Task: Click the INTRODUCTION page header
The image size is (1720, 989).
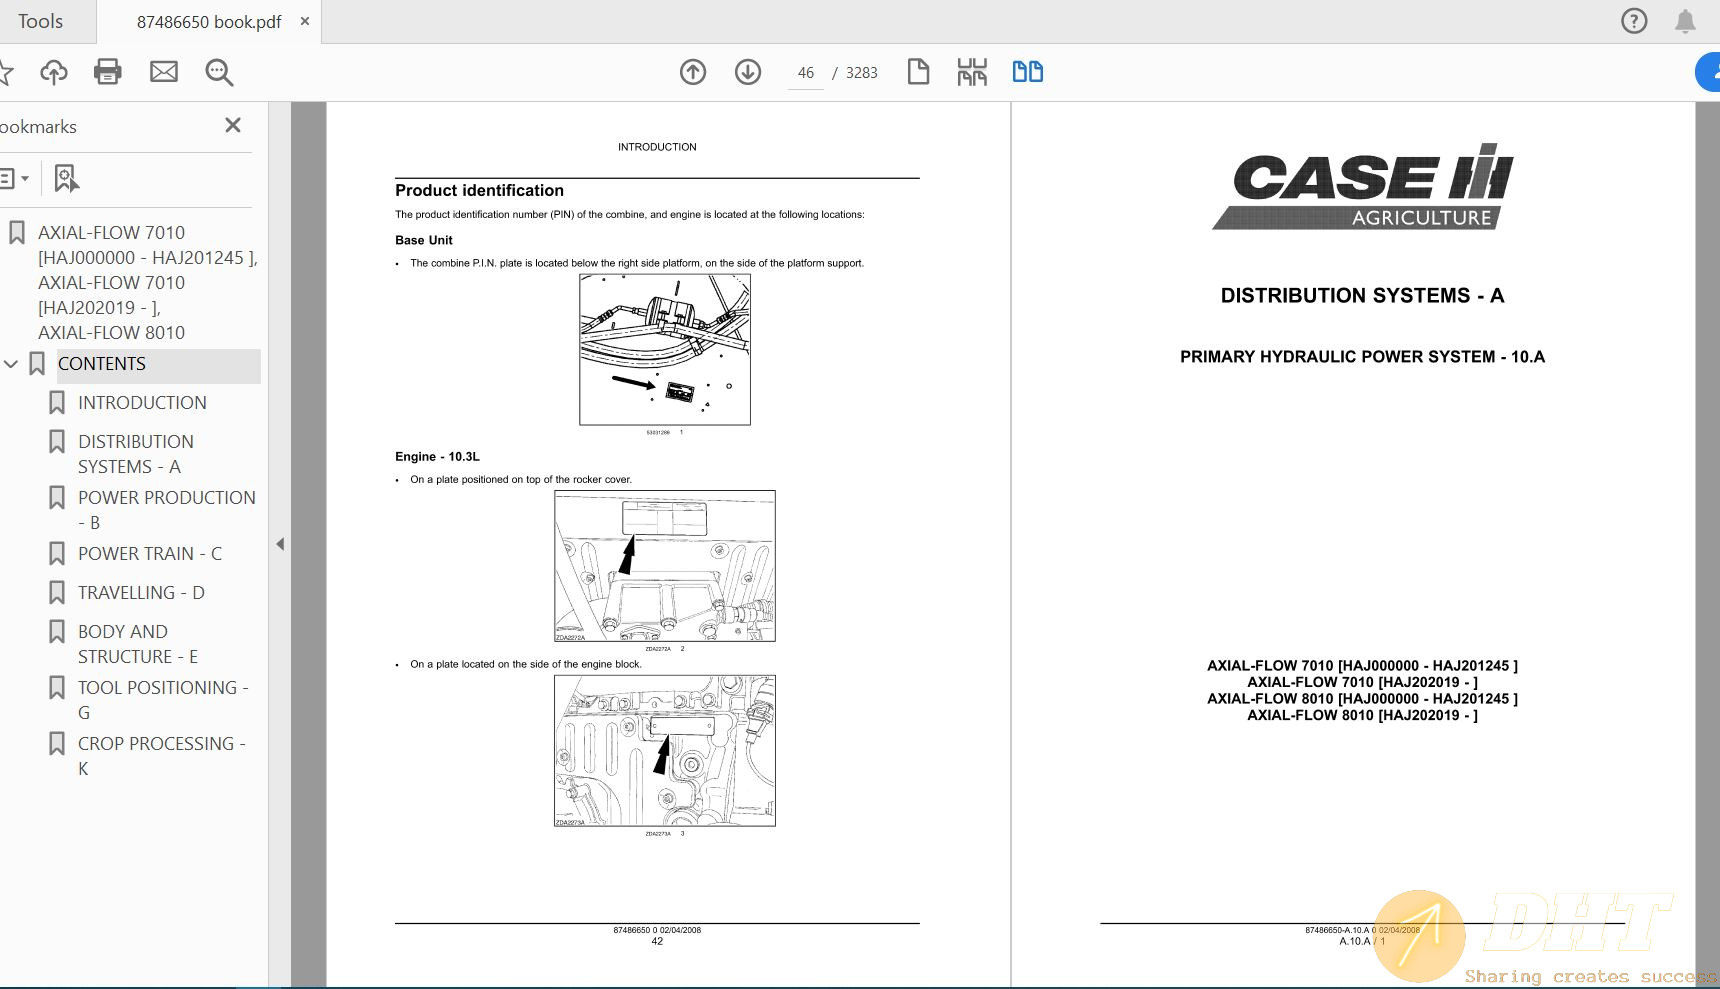Action: [657, 147]
